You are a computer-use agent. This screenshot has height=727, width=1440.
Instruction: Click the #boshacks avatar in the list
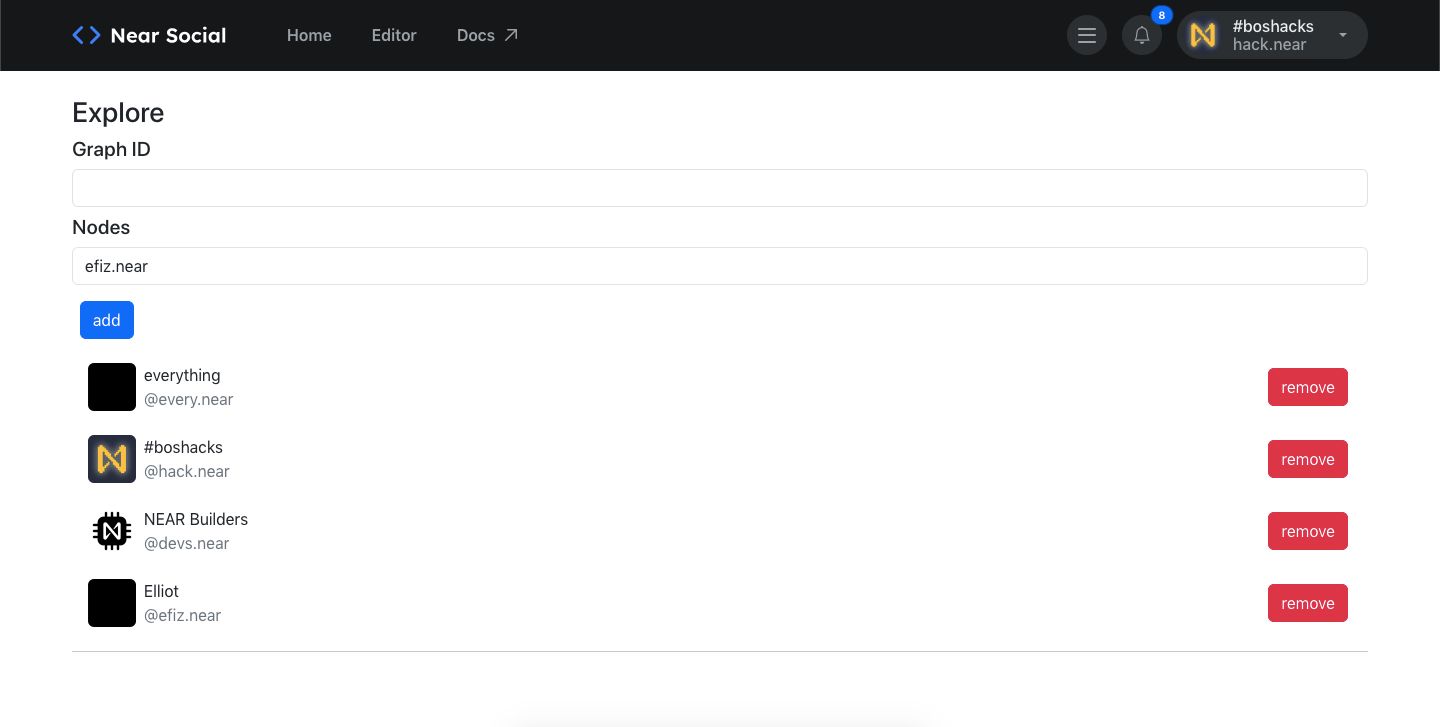click(x=112, y=459)
